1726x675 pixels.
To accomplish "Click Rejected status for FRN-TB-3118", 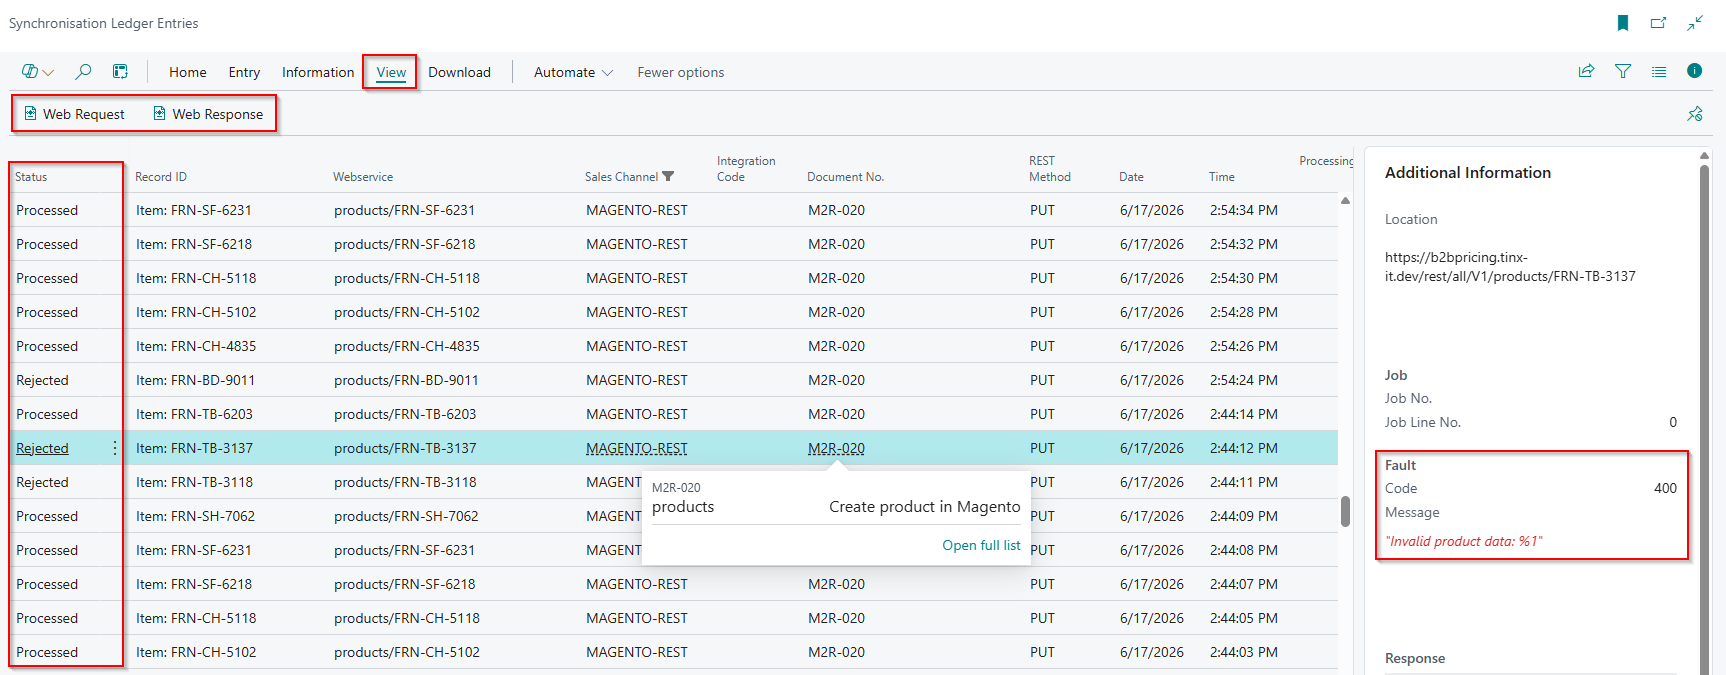I will (x=43, y=482).
